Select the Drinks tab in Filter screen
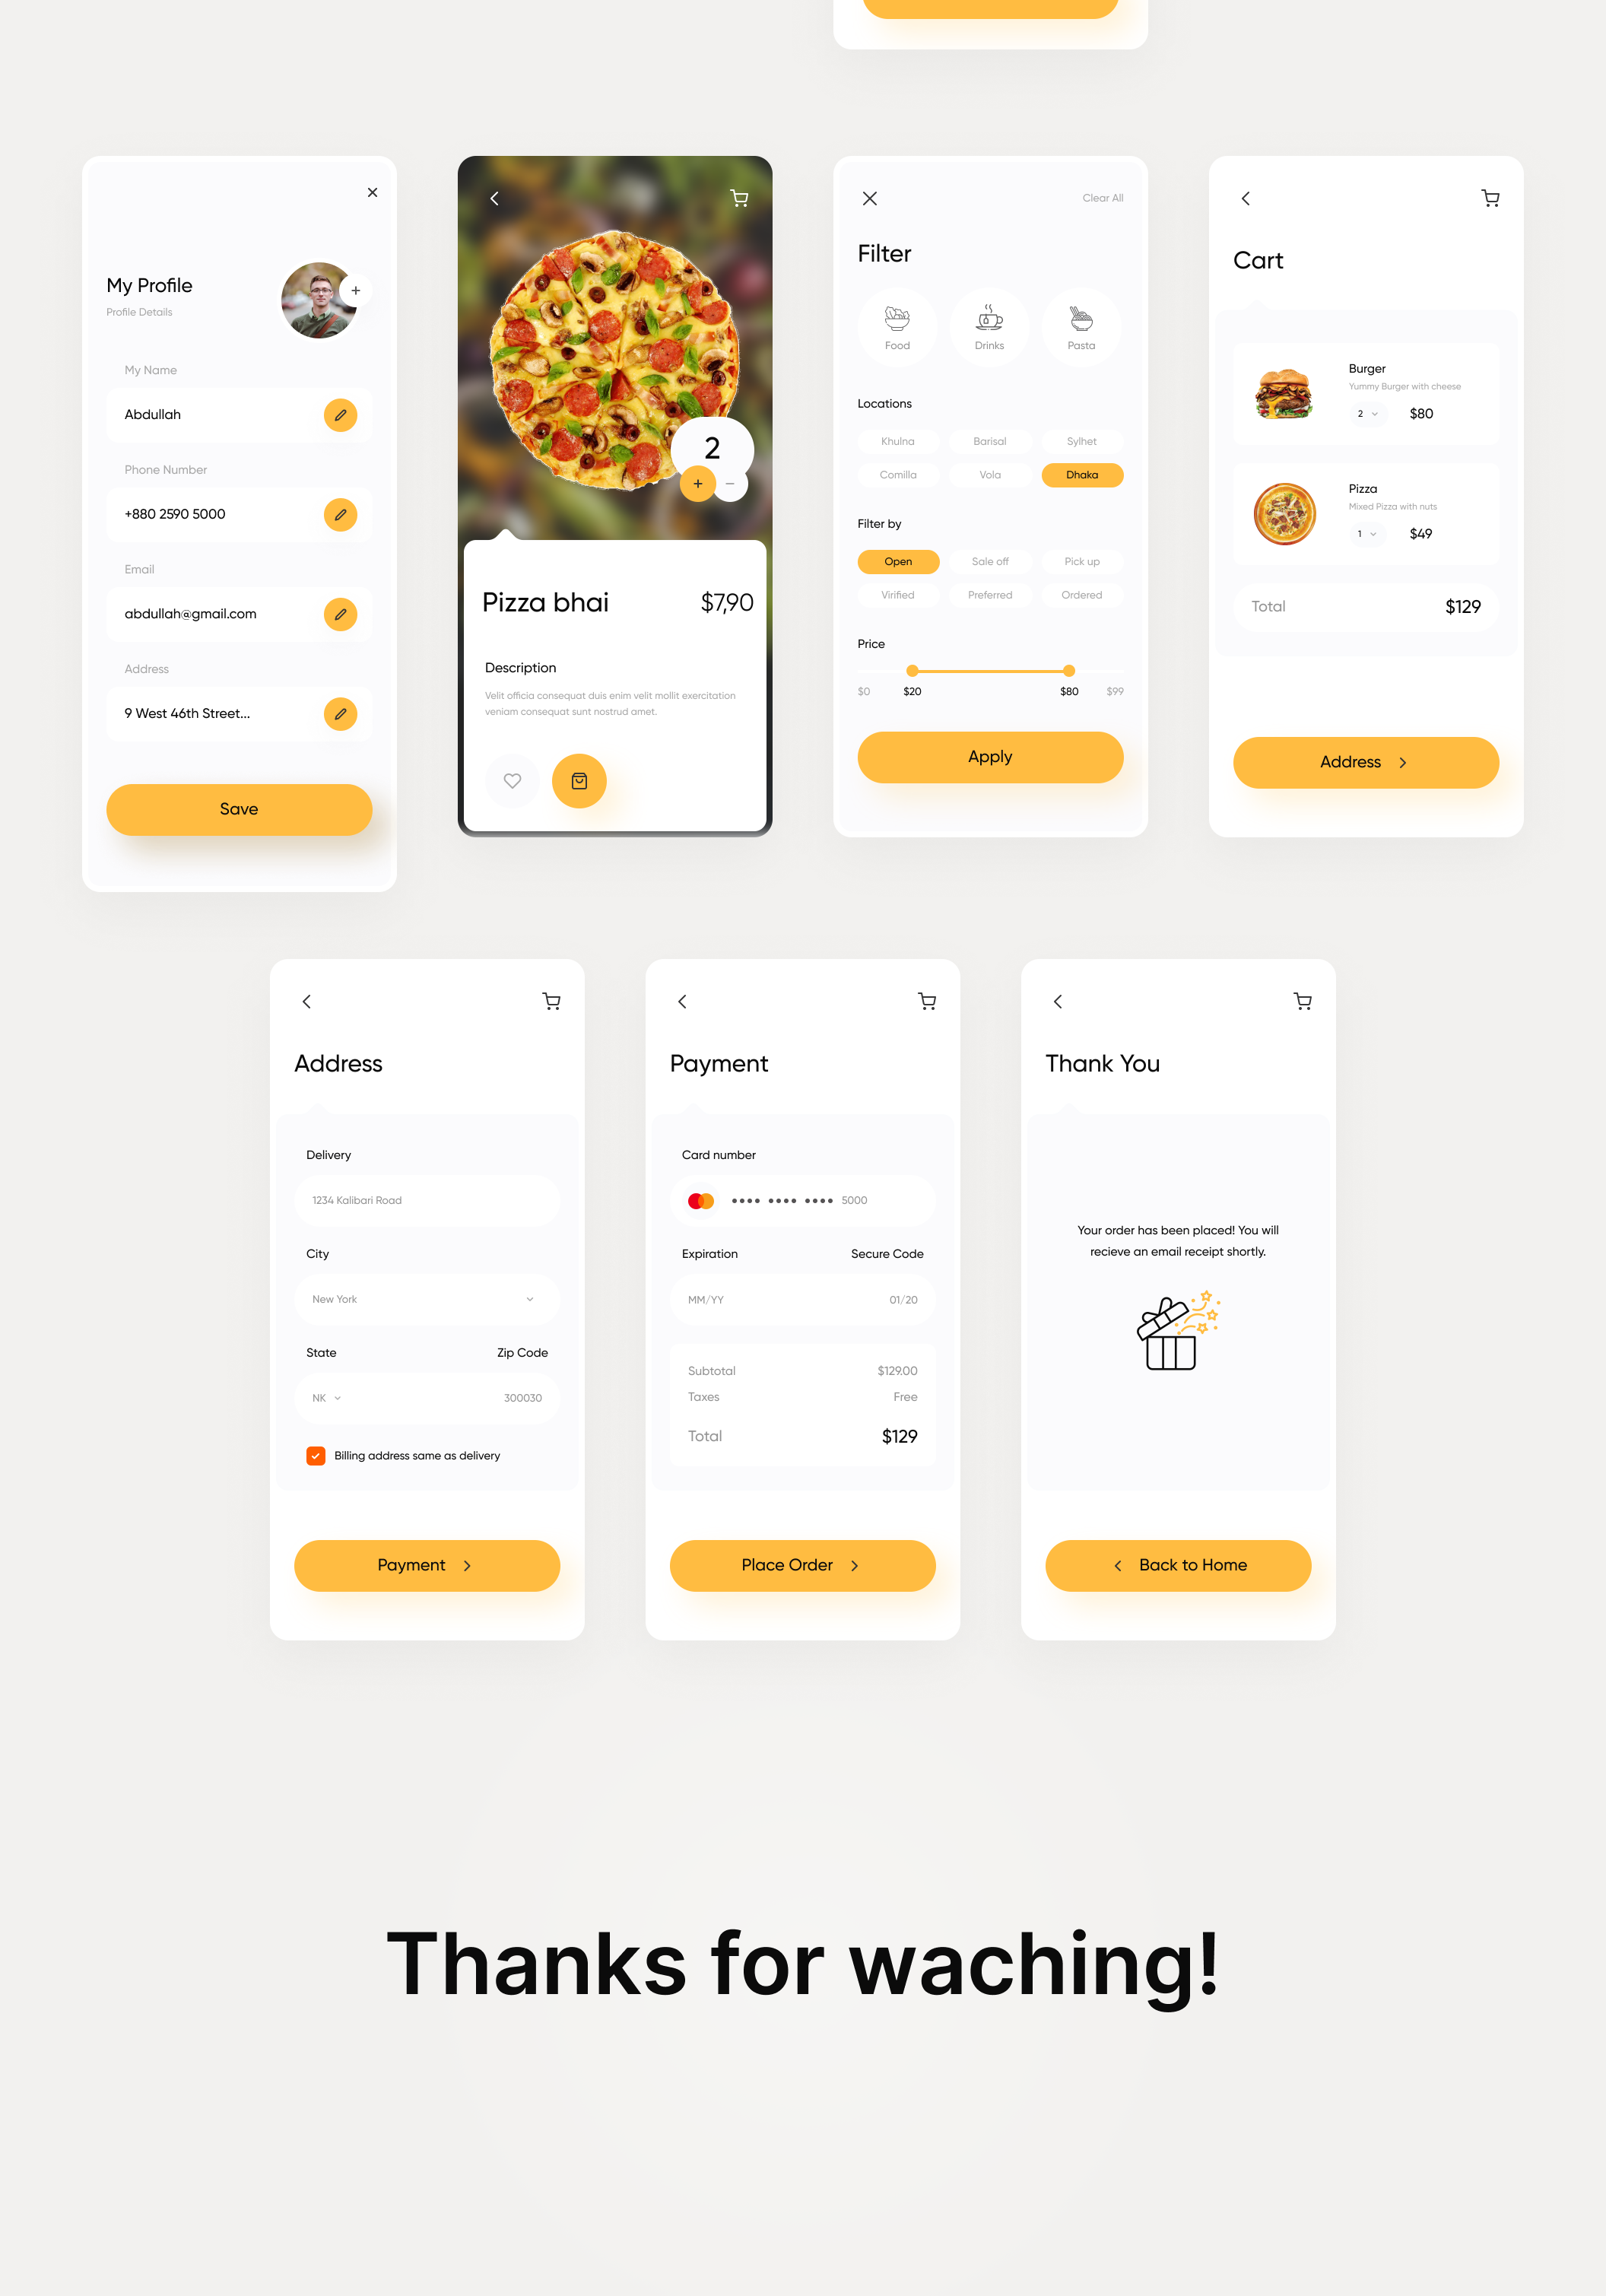 pos(989,325)
